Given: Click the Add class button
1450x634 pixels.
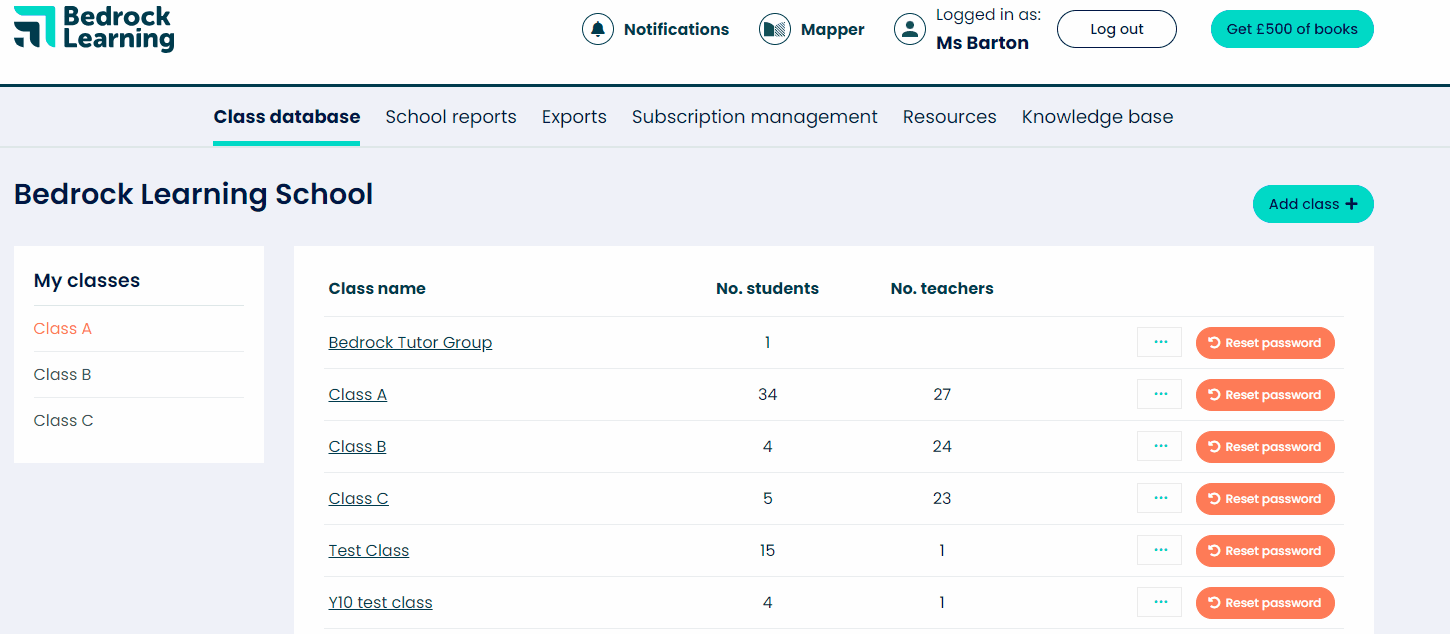Looking at the screenshot, I should [1313, 204].
